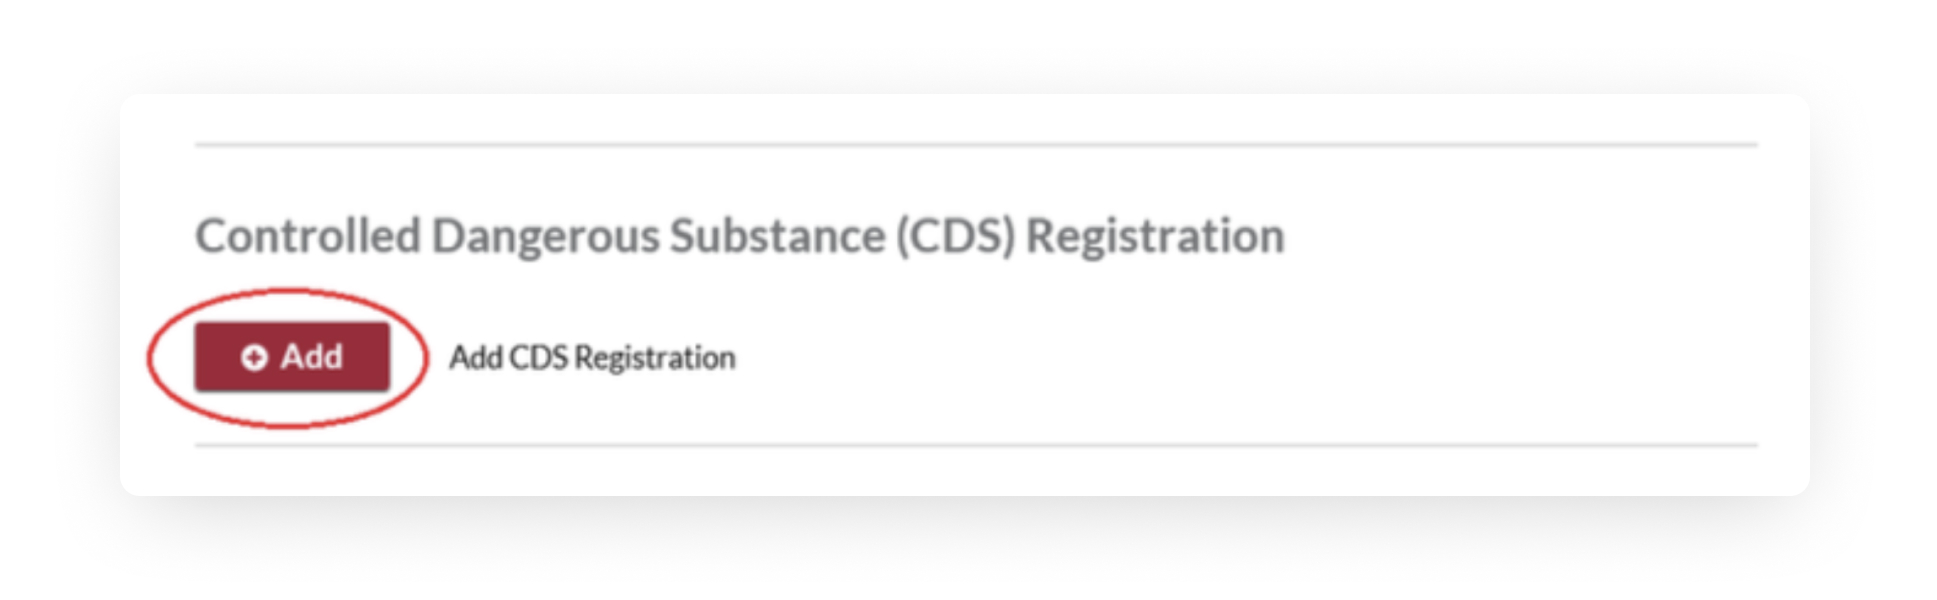Viewport: 1937px width, 600px height.
Task: Click the plus icon inside Add button
Action: point(254,357)
